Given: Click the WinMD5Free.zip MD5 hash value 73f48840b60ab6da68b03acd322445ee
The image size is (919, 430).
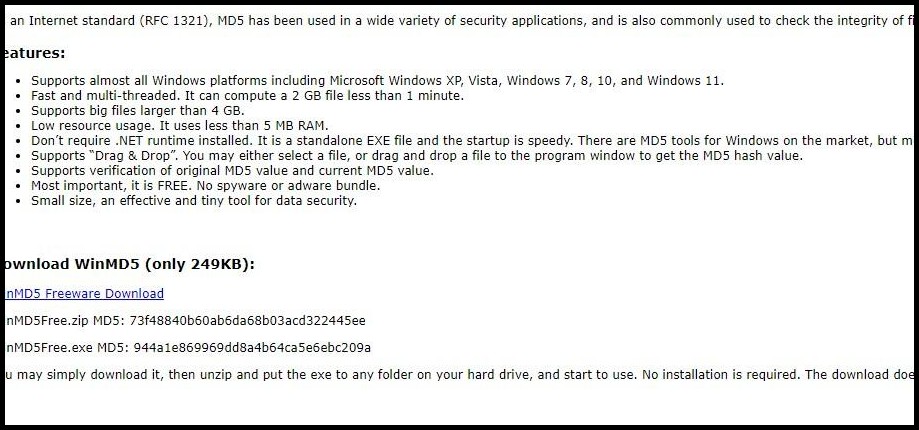Looking at the screenshot, I should (247, 320).
